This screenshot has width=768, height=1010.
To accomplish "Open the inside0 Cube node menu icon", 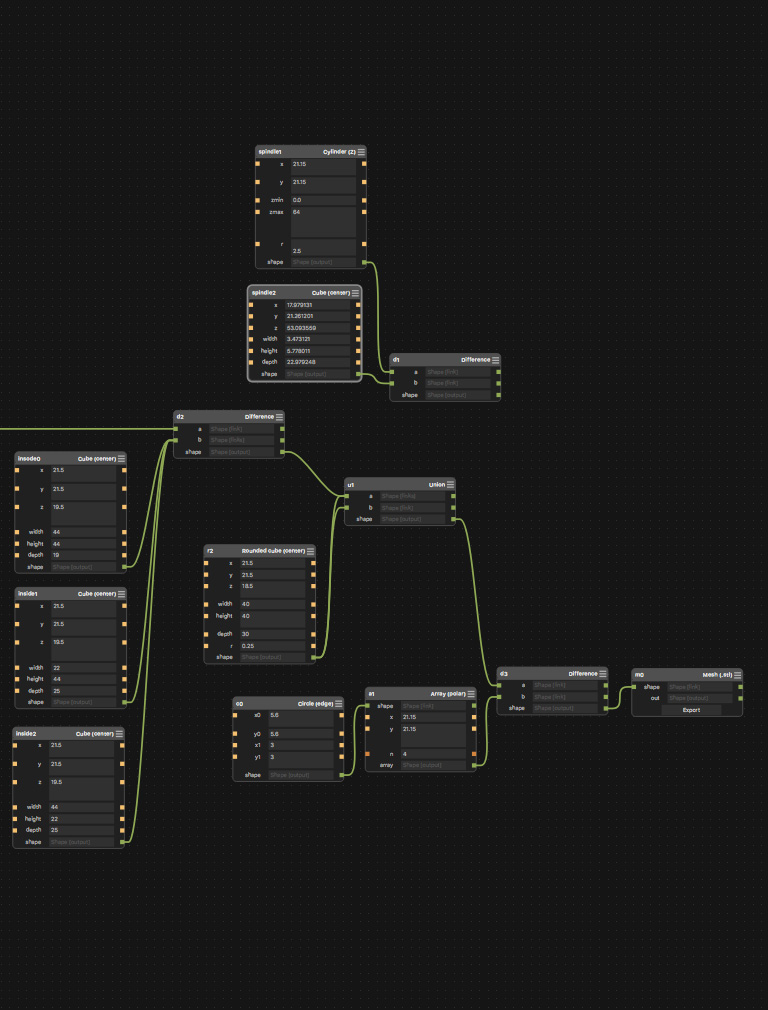I will 121,459.
